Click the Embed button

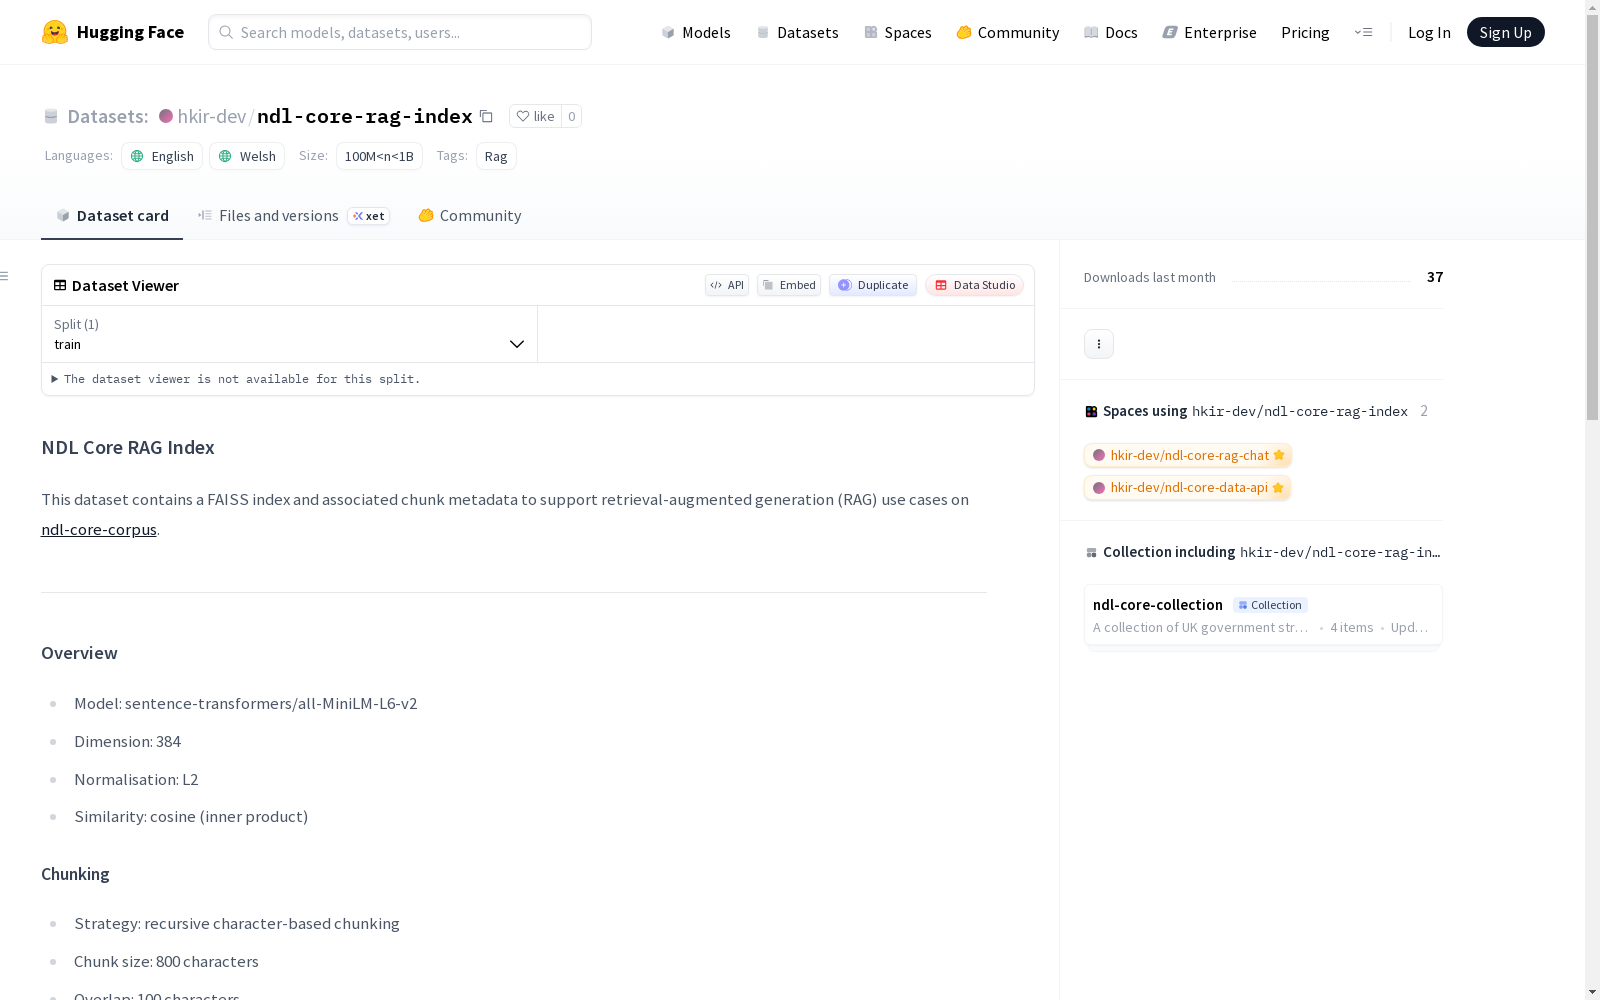pyautogui.click(x=789, y=285)
